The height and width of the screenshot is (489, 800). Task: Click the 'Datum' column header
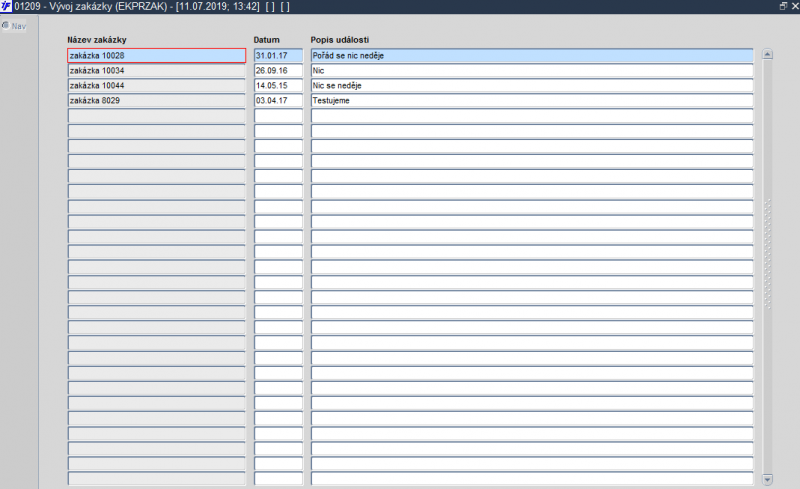pos(267,40)
